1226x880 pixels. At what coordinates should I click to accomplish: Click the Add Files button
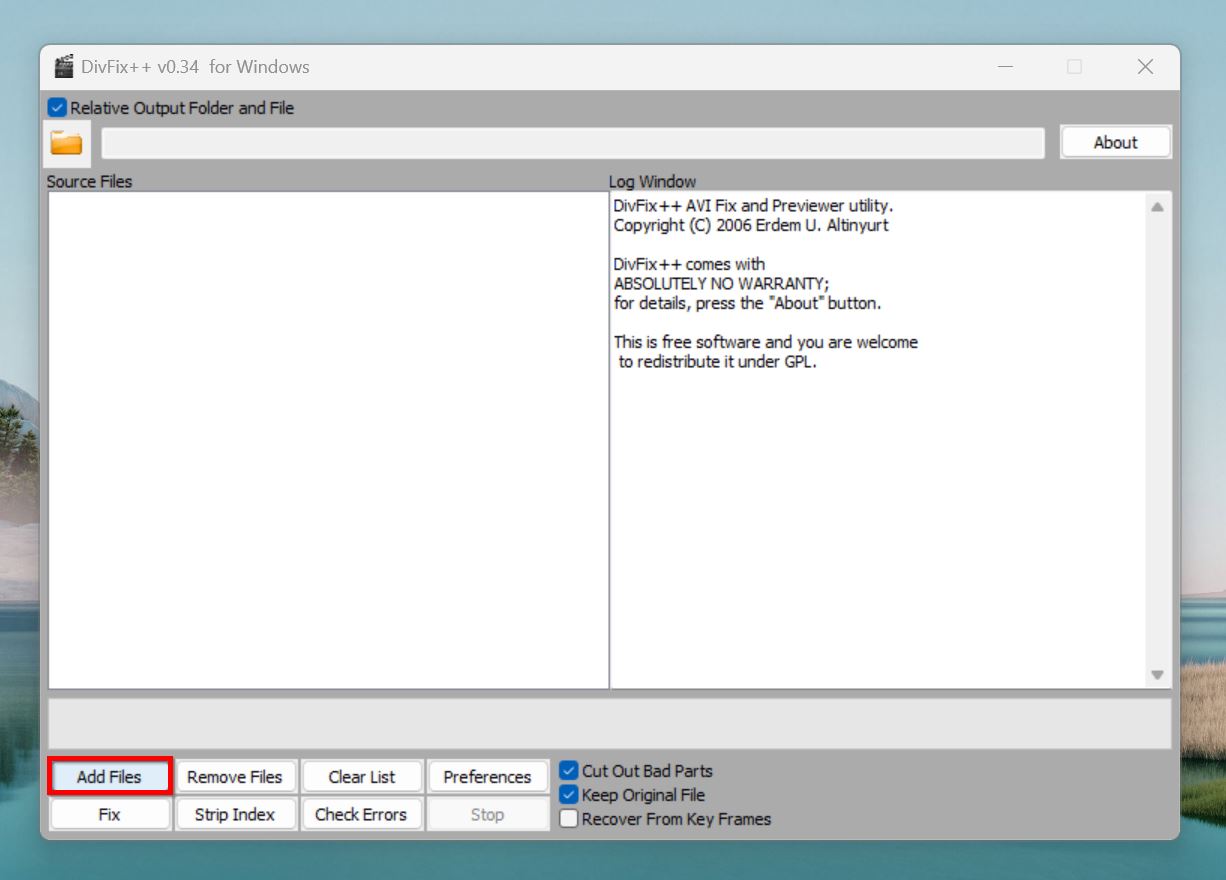click(109, 776)
